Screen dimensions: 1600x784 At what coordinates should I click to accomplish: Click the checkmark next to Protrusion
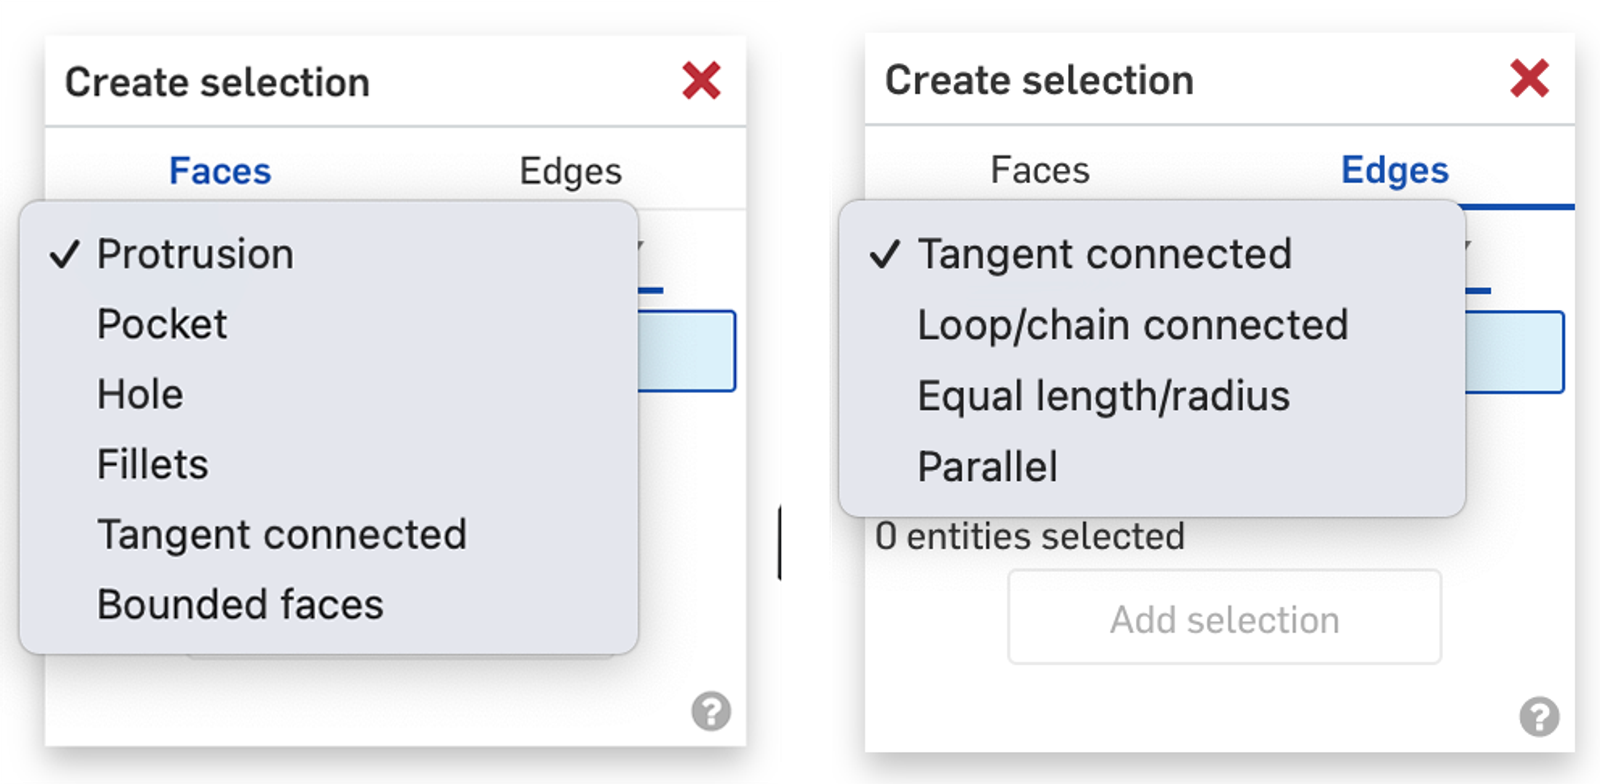pos(63,253)
